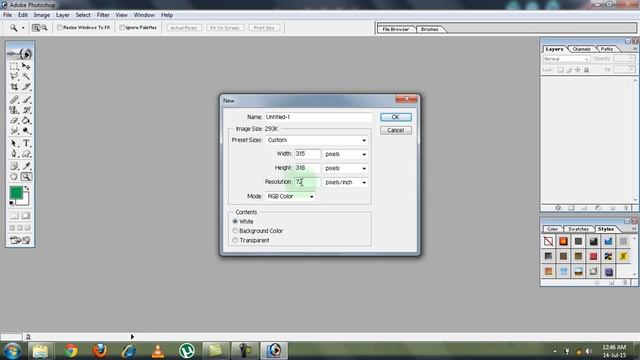The height and width of the screenshot is (360, 640).
Task: Open the Resolution pixels/inch dropdown
Action: click(345, 182)
